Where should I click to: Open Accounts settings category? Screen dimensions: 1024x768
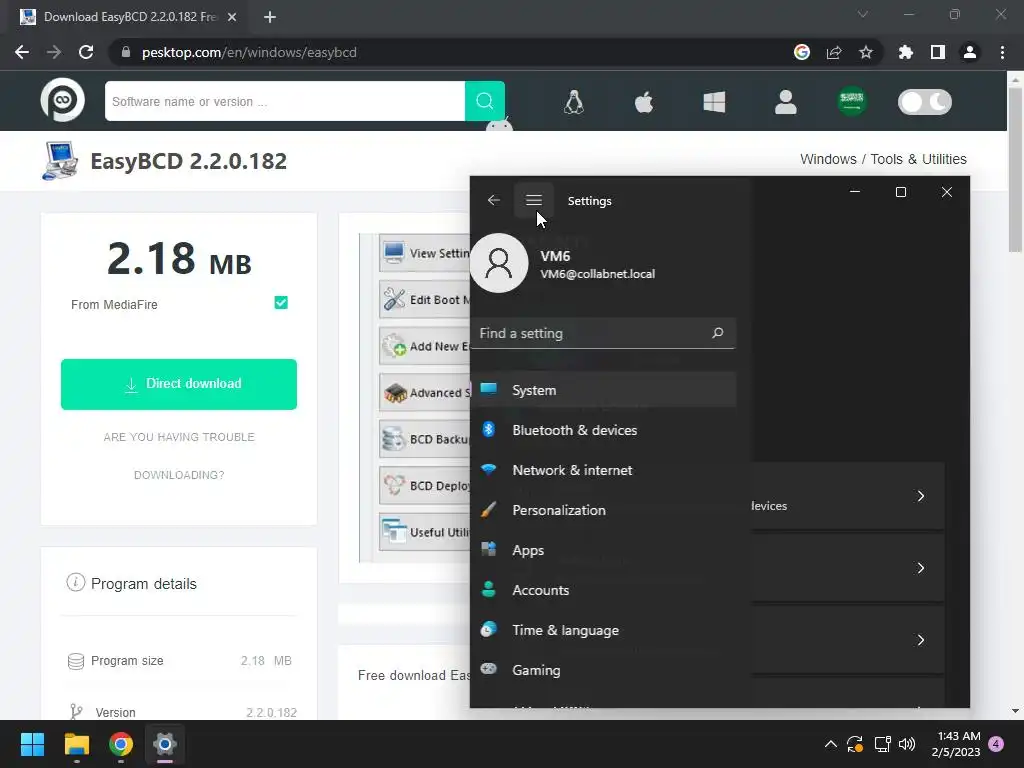[604, 590]
